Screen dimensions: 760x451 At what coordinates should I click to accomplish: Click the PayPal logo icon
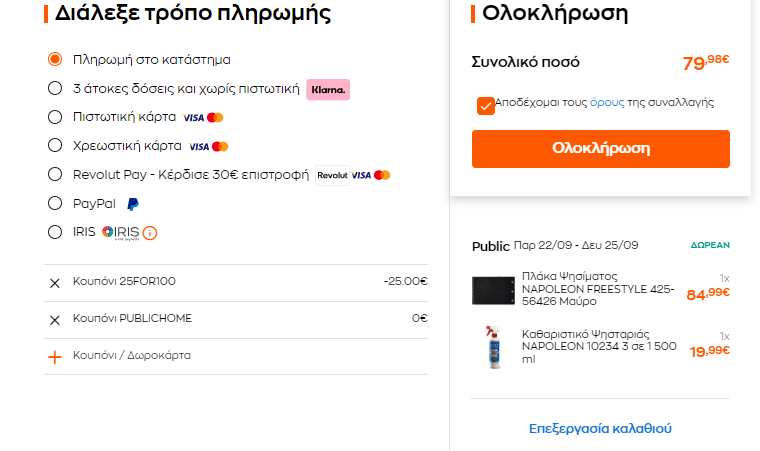click(133, 204)
